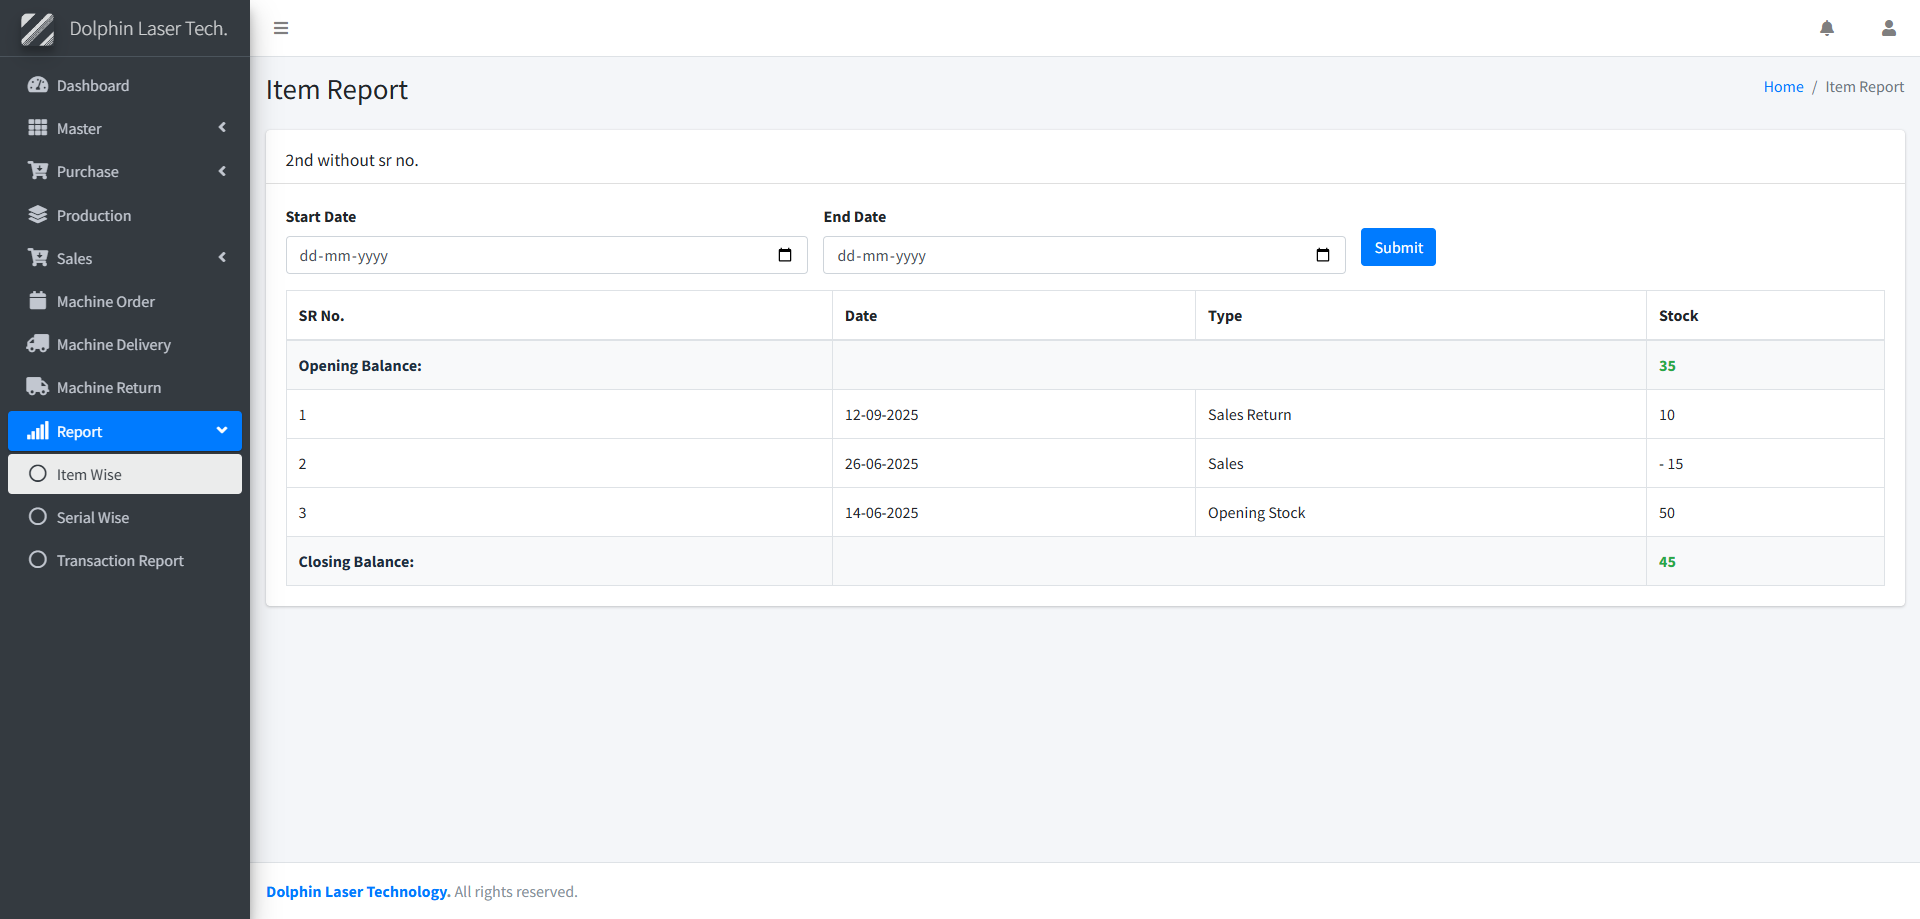Image resolution: width=1920 pixels, height=919 pixels.
Task: Select the Item Wise report option
Action: (x=89, y=475)
